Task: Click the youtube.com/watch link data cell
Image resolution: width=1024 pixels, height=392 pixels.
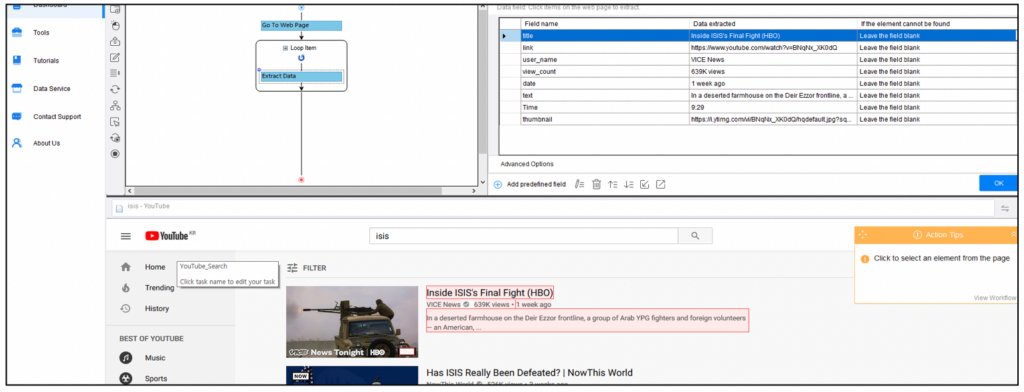Action: (773, 48)
